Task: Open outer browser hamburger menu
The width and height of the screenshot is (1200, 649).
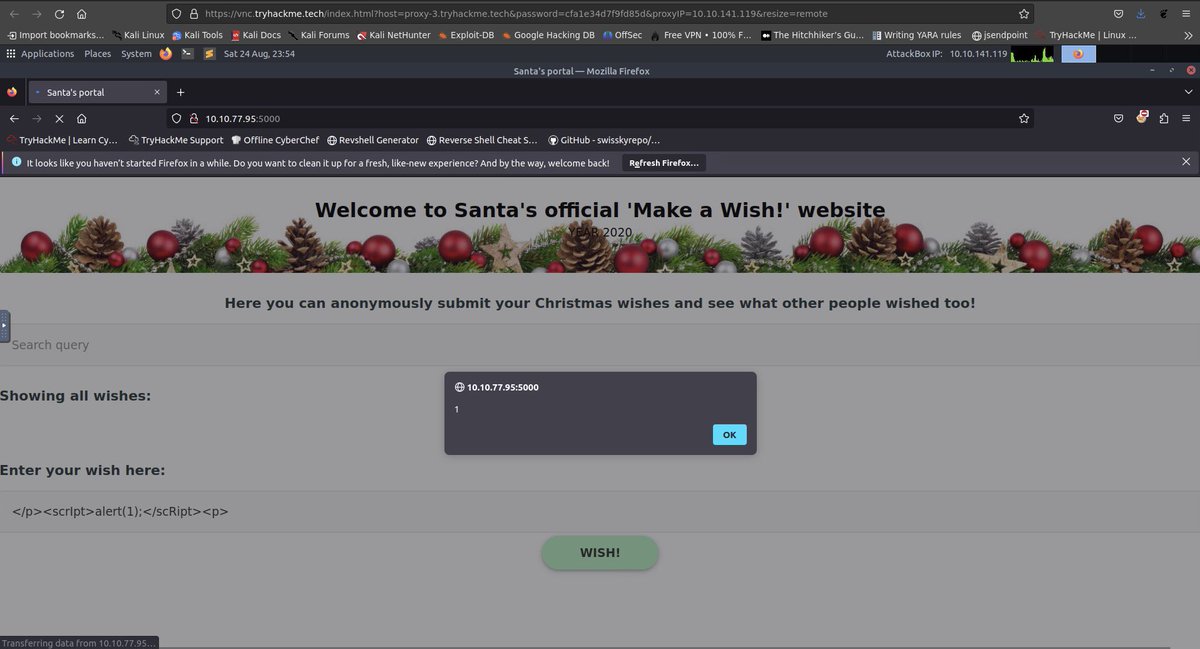Action: tap(1186, 14)
